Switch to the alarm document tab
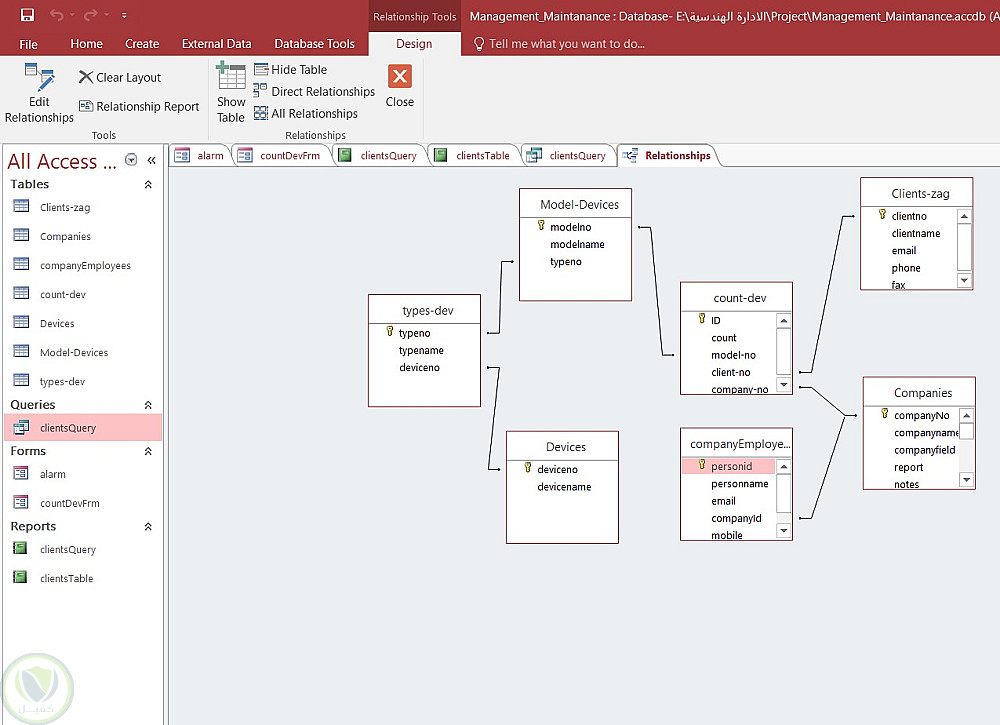Image resolution: width=1000 pixels, height=725 pixels. pos(200,156)
